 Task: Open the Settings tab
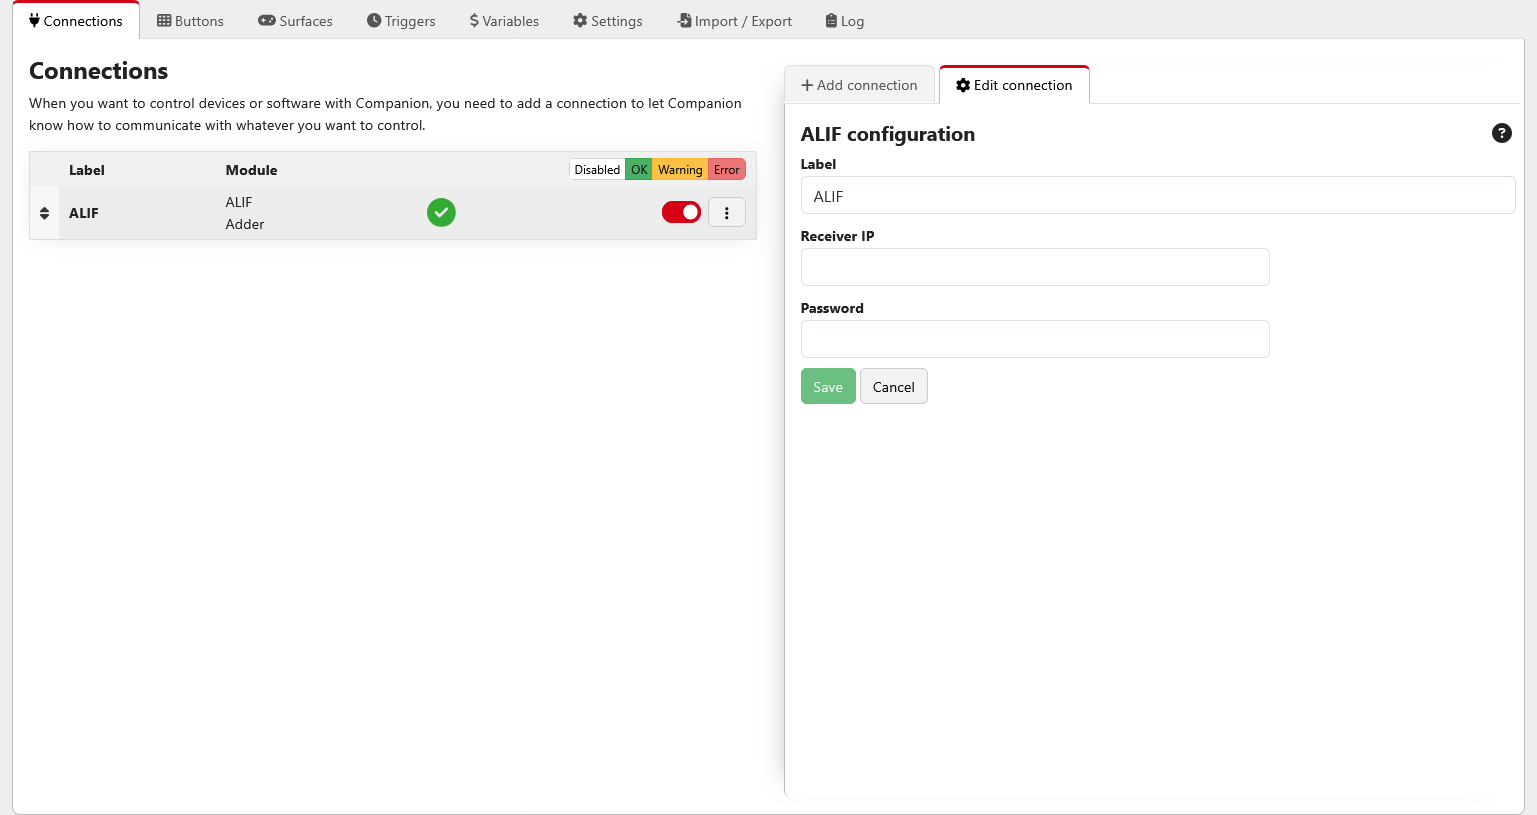(607, 21)
